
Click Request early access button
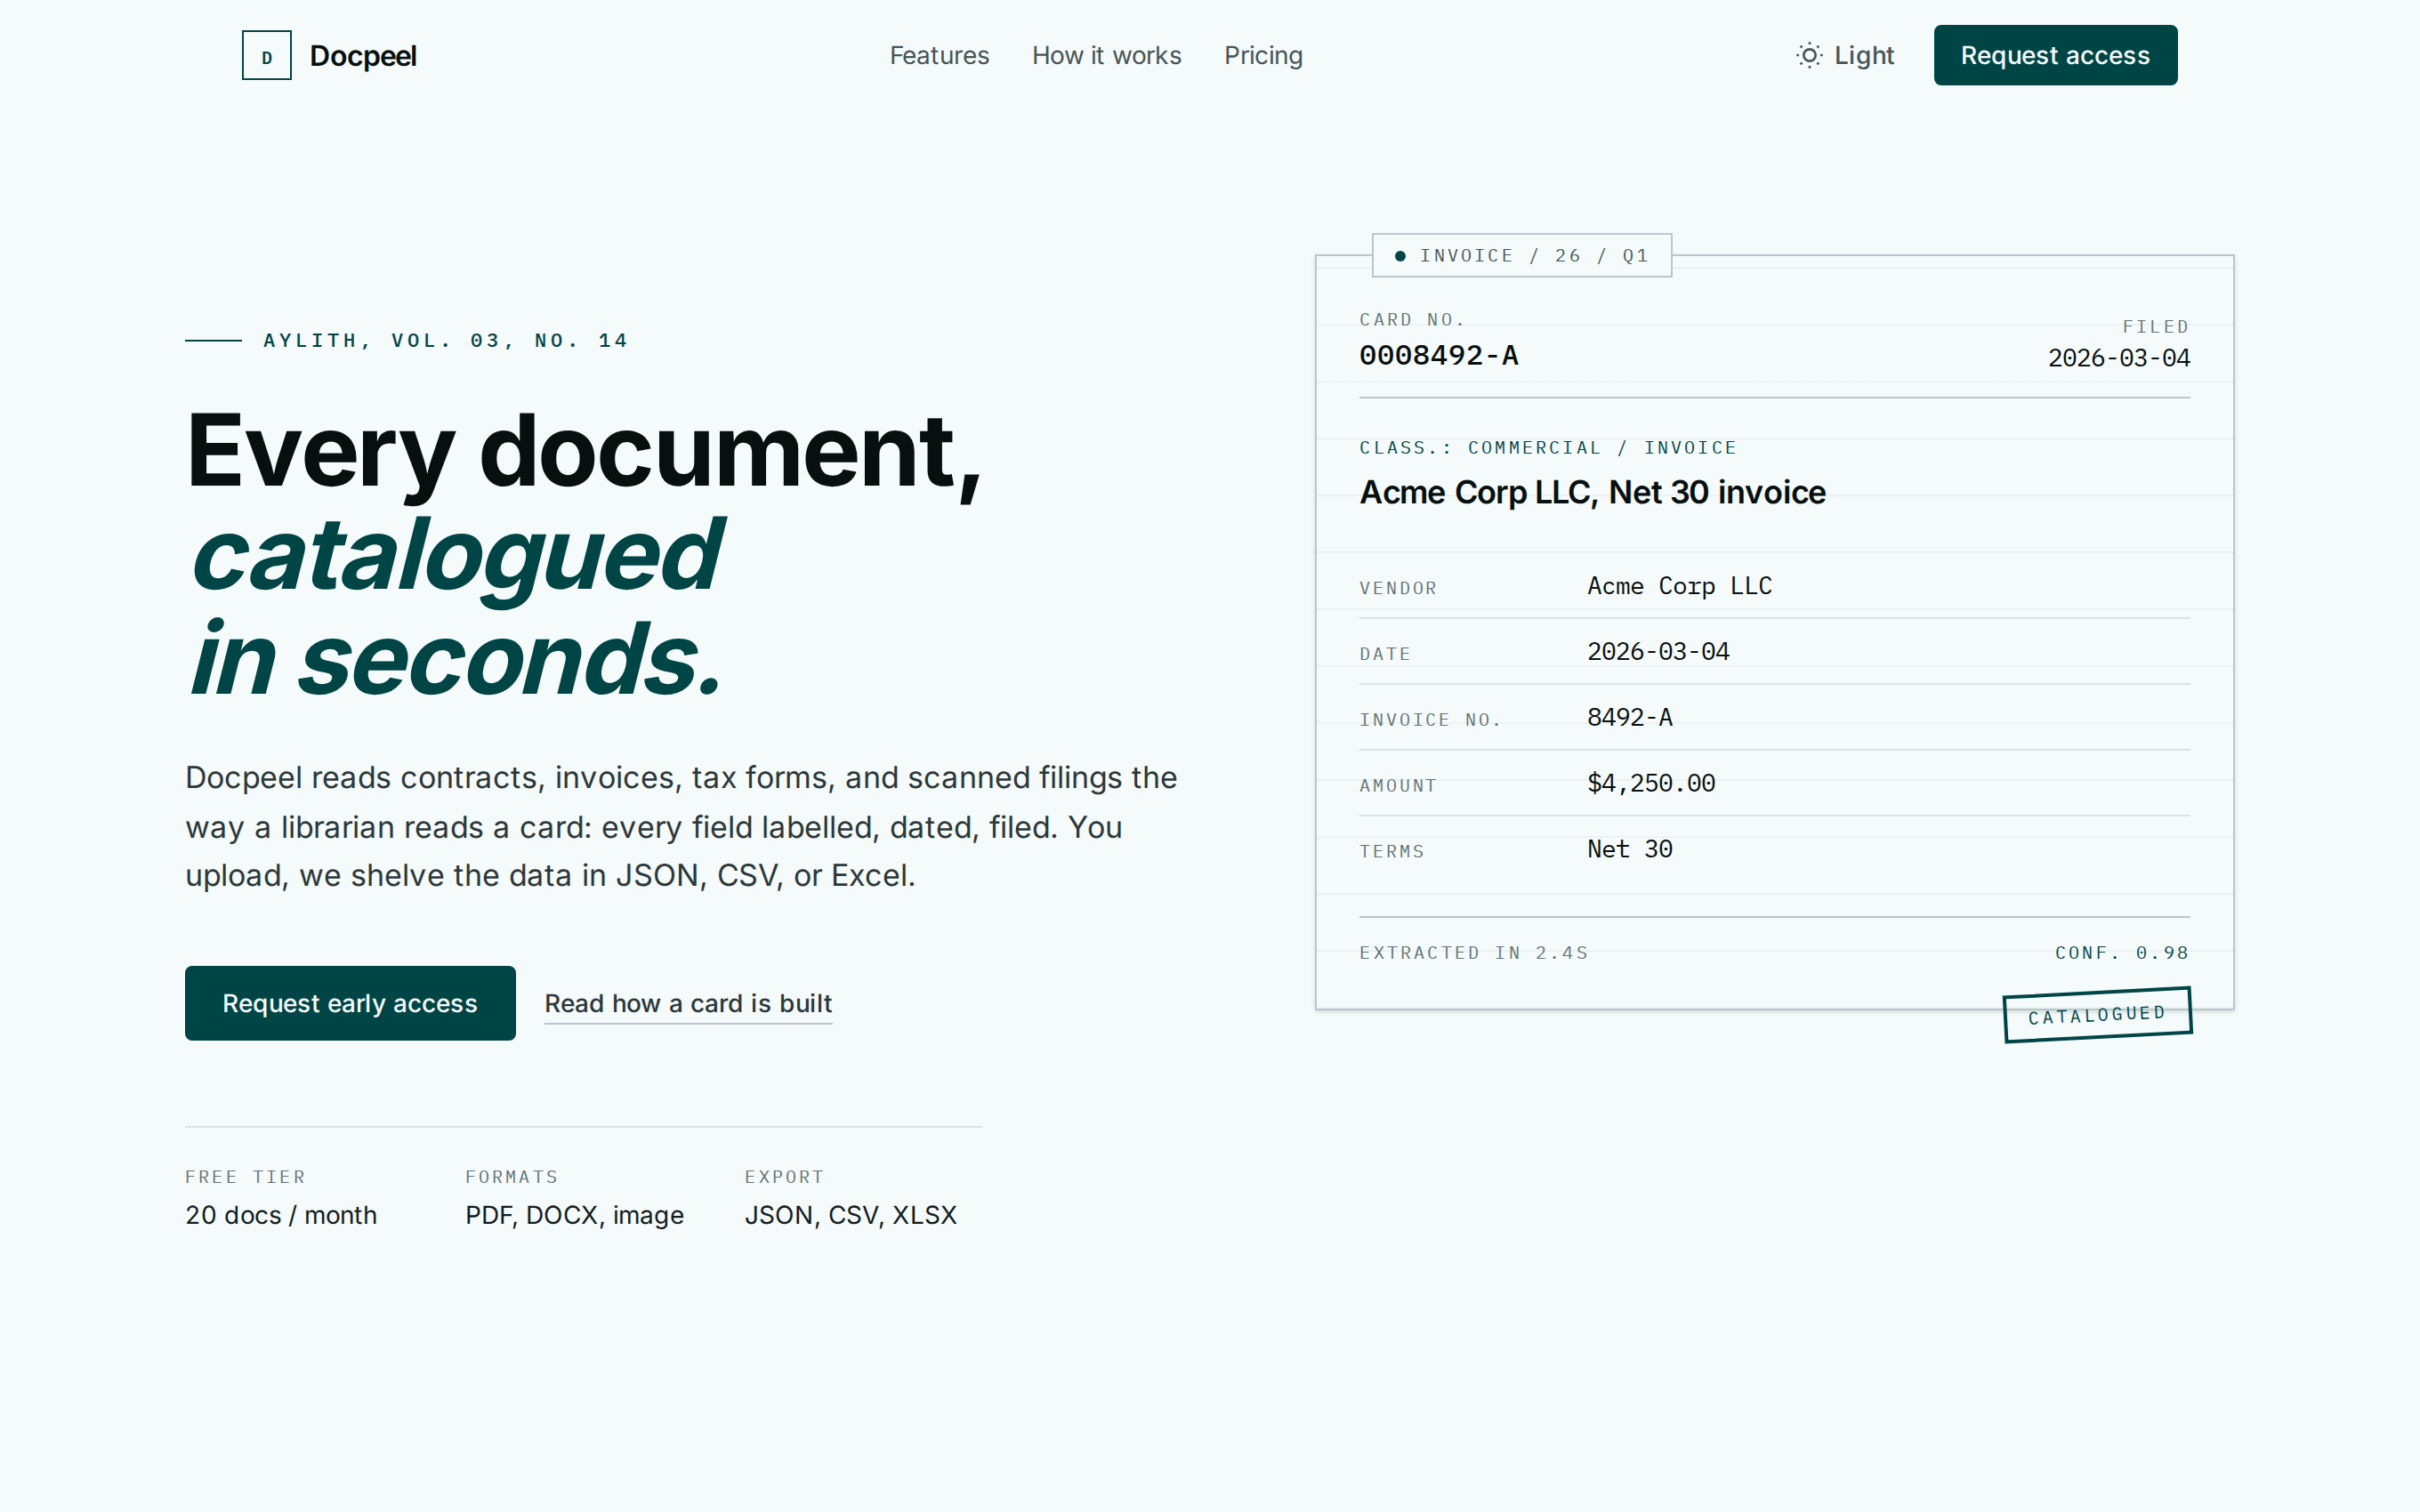(350, 1003)
